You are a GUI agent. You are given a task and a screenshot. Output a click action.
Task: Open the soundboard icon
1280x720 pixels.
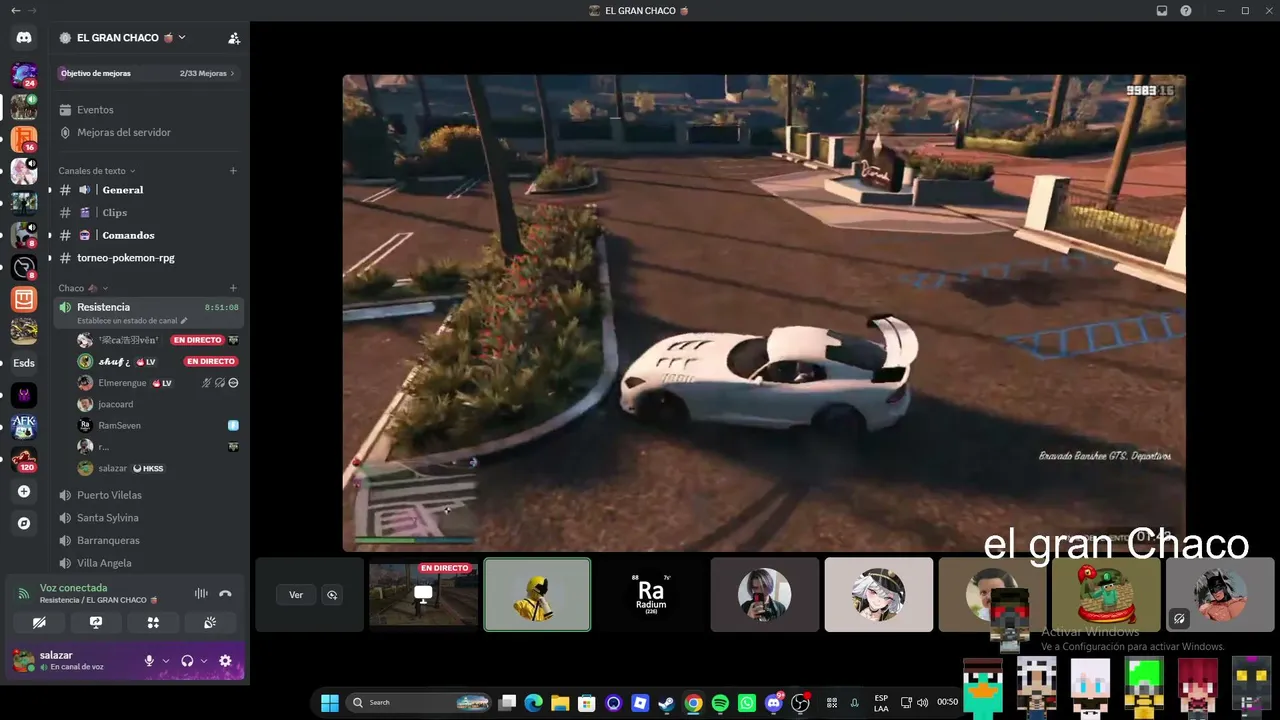(210, 622)
